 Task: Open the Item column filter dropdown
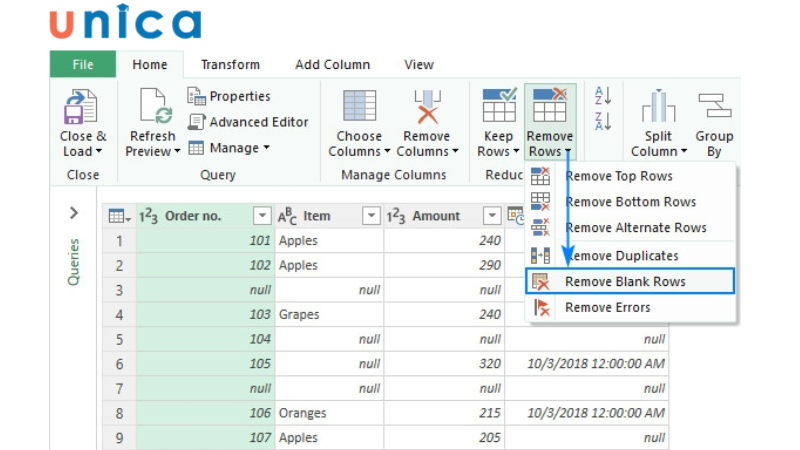tap(371, 216)
